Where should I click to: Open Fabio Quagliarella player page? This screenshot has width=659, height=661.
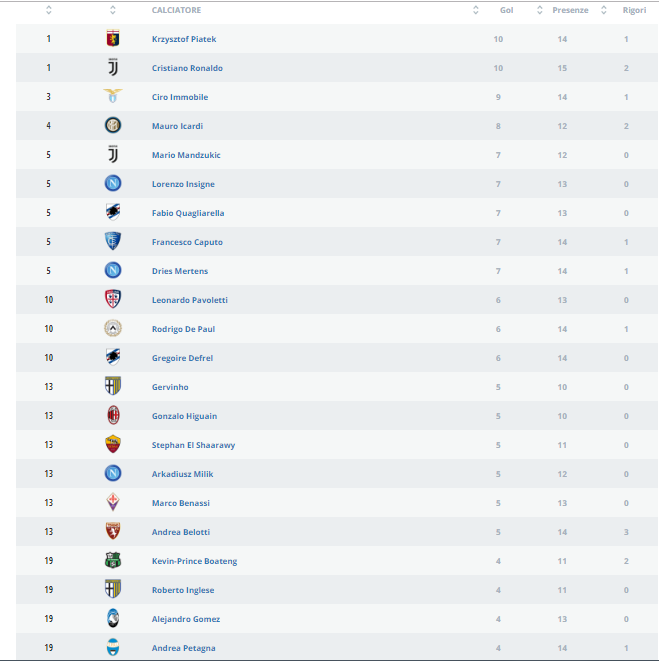coord(188,213)
